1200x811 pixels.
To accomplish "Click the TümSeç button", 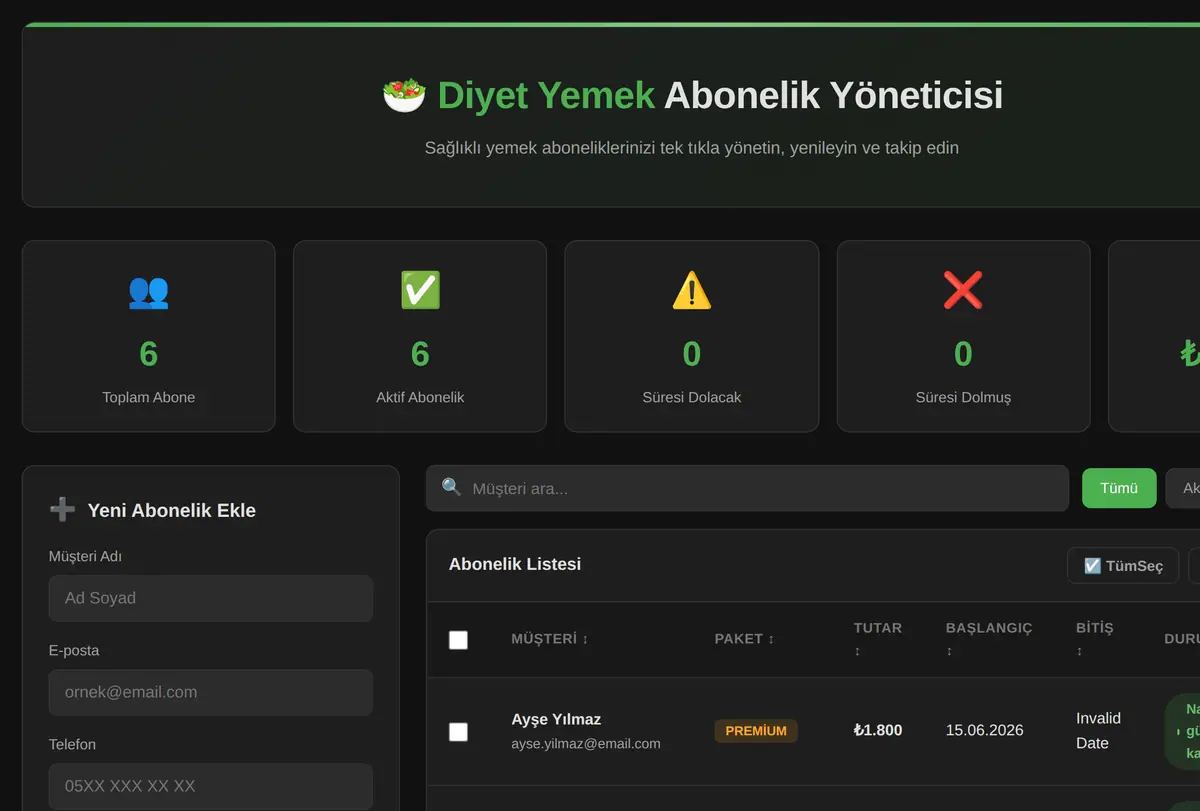I will (1123, 566).
